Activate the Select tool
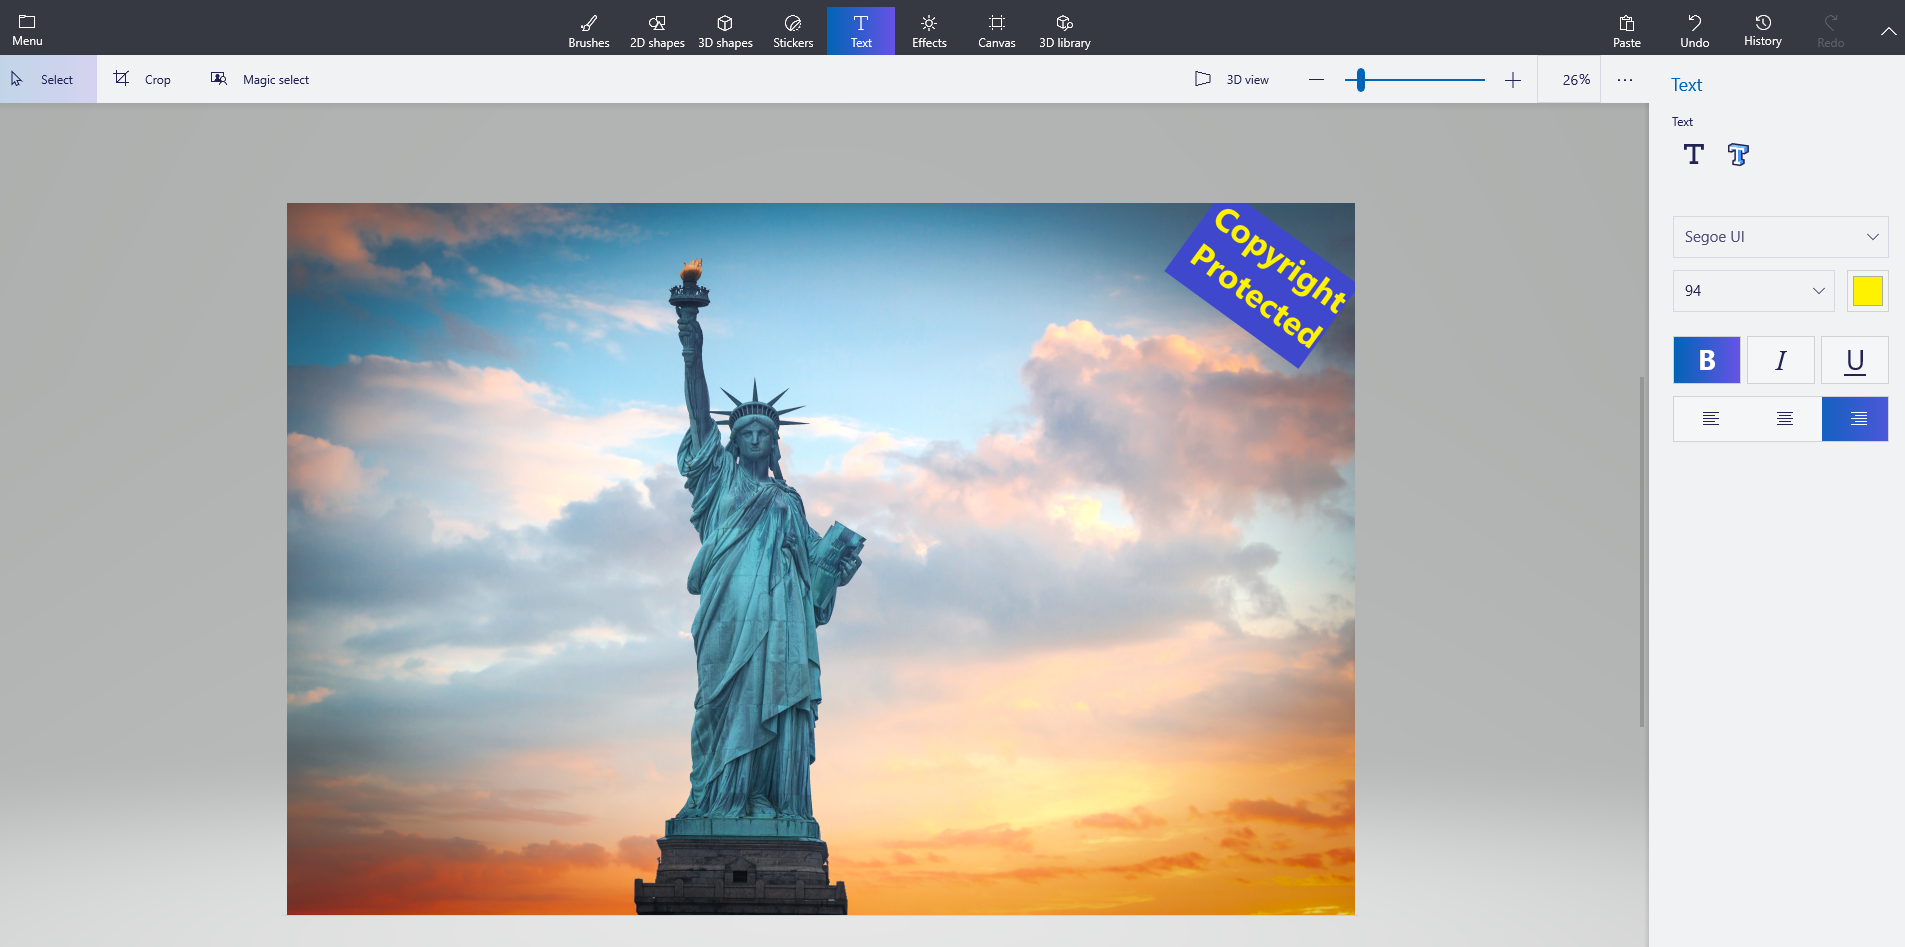1905x947 pixels. click(x=48, y=79)
